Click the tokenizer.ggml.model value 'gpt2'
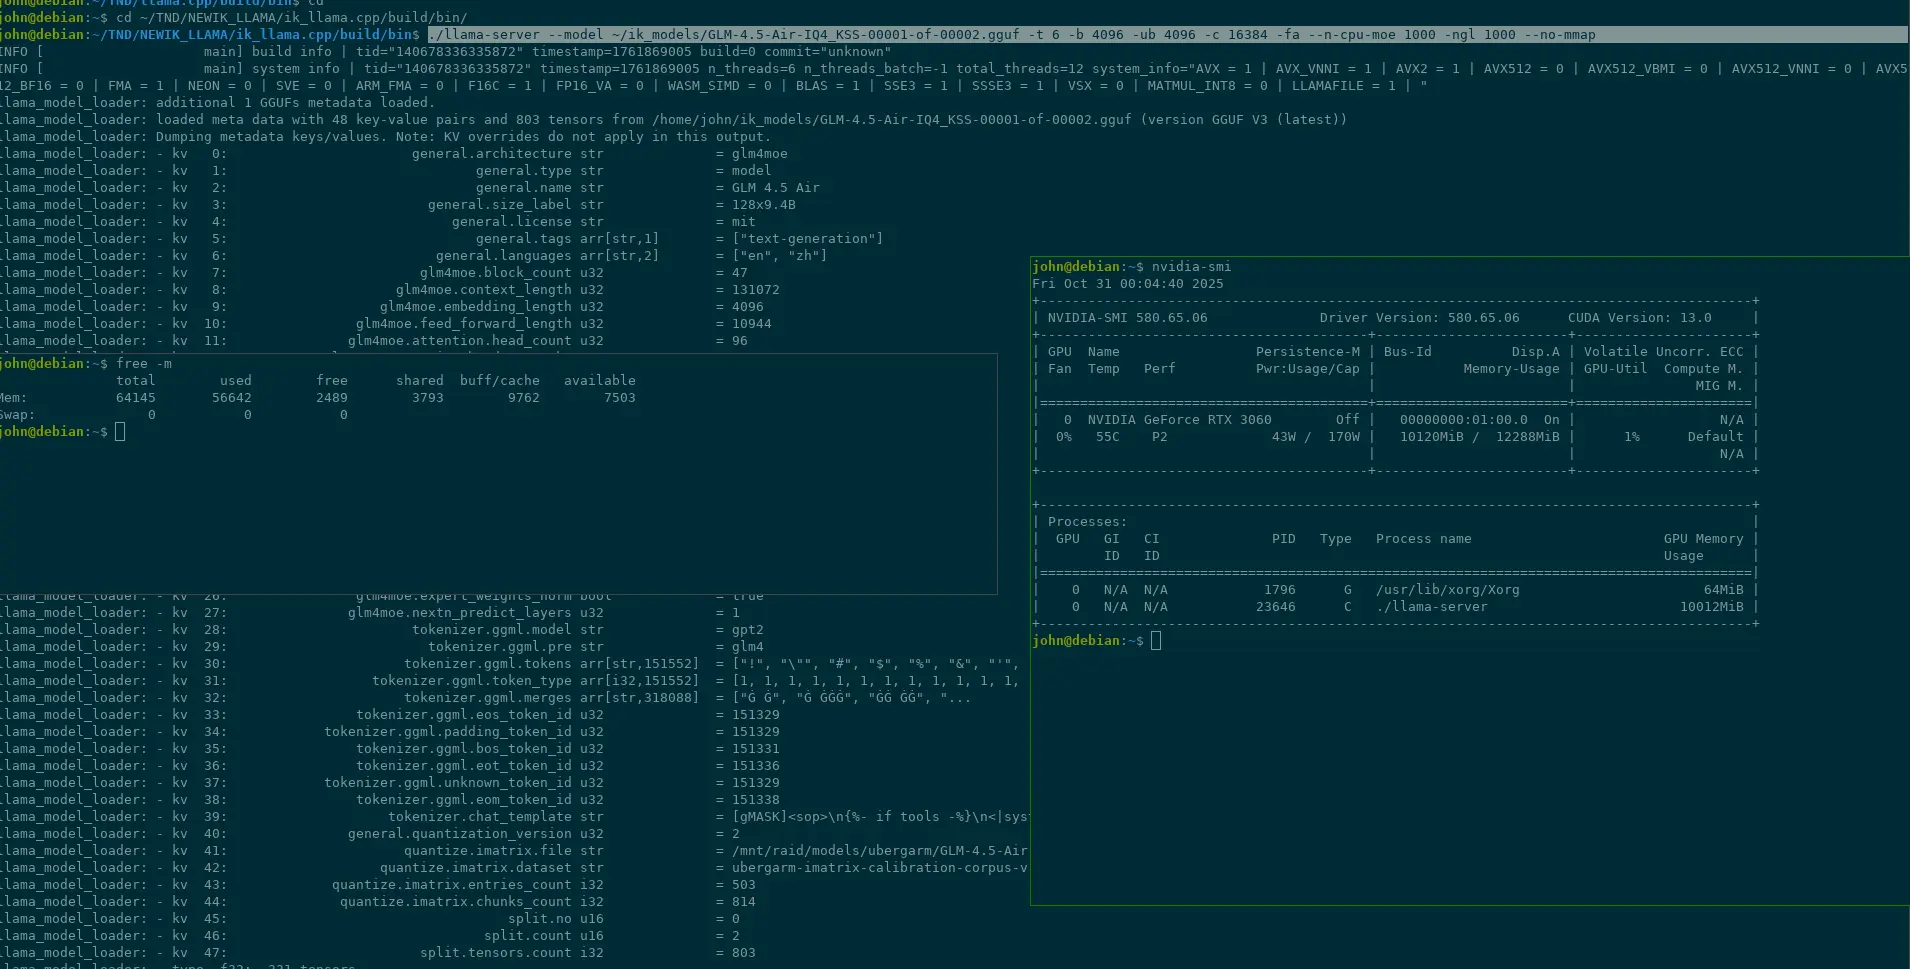This screenshot has width=1910, height=969. (748, 630)
